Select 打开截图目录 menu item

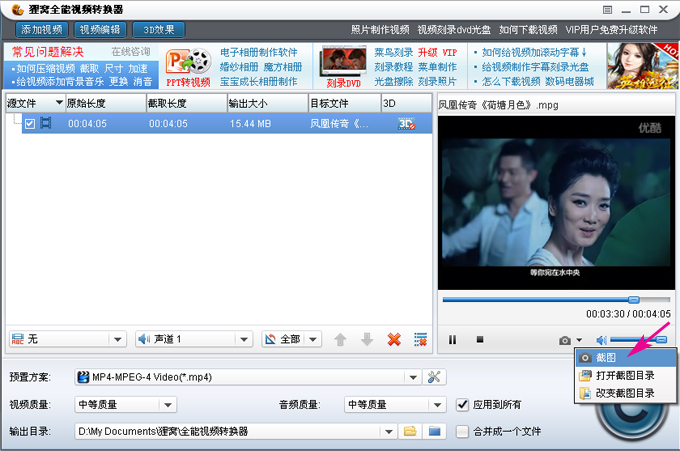pyautogui.click(x=626, y=376)
